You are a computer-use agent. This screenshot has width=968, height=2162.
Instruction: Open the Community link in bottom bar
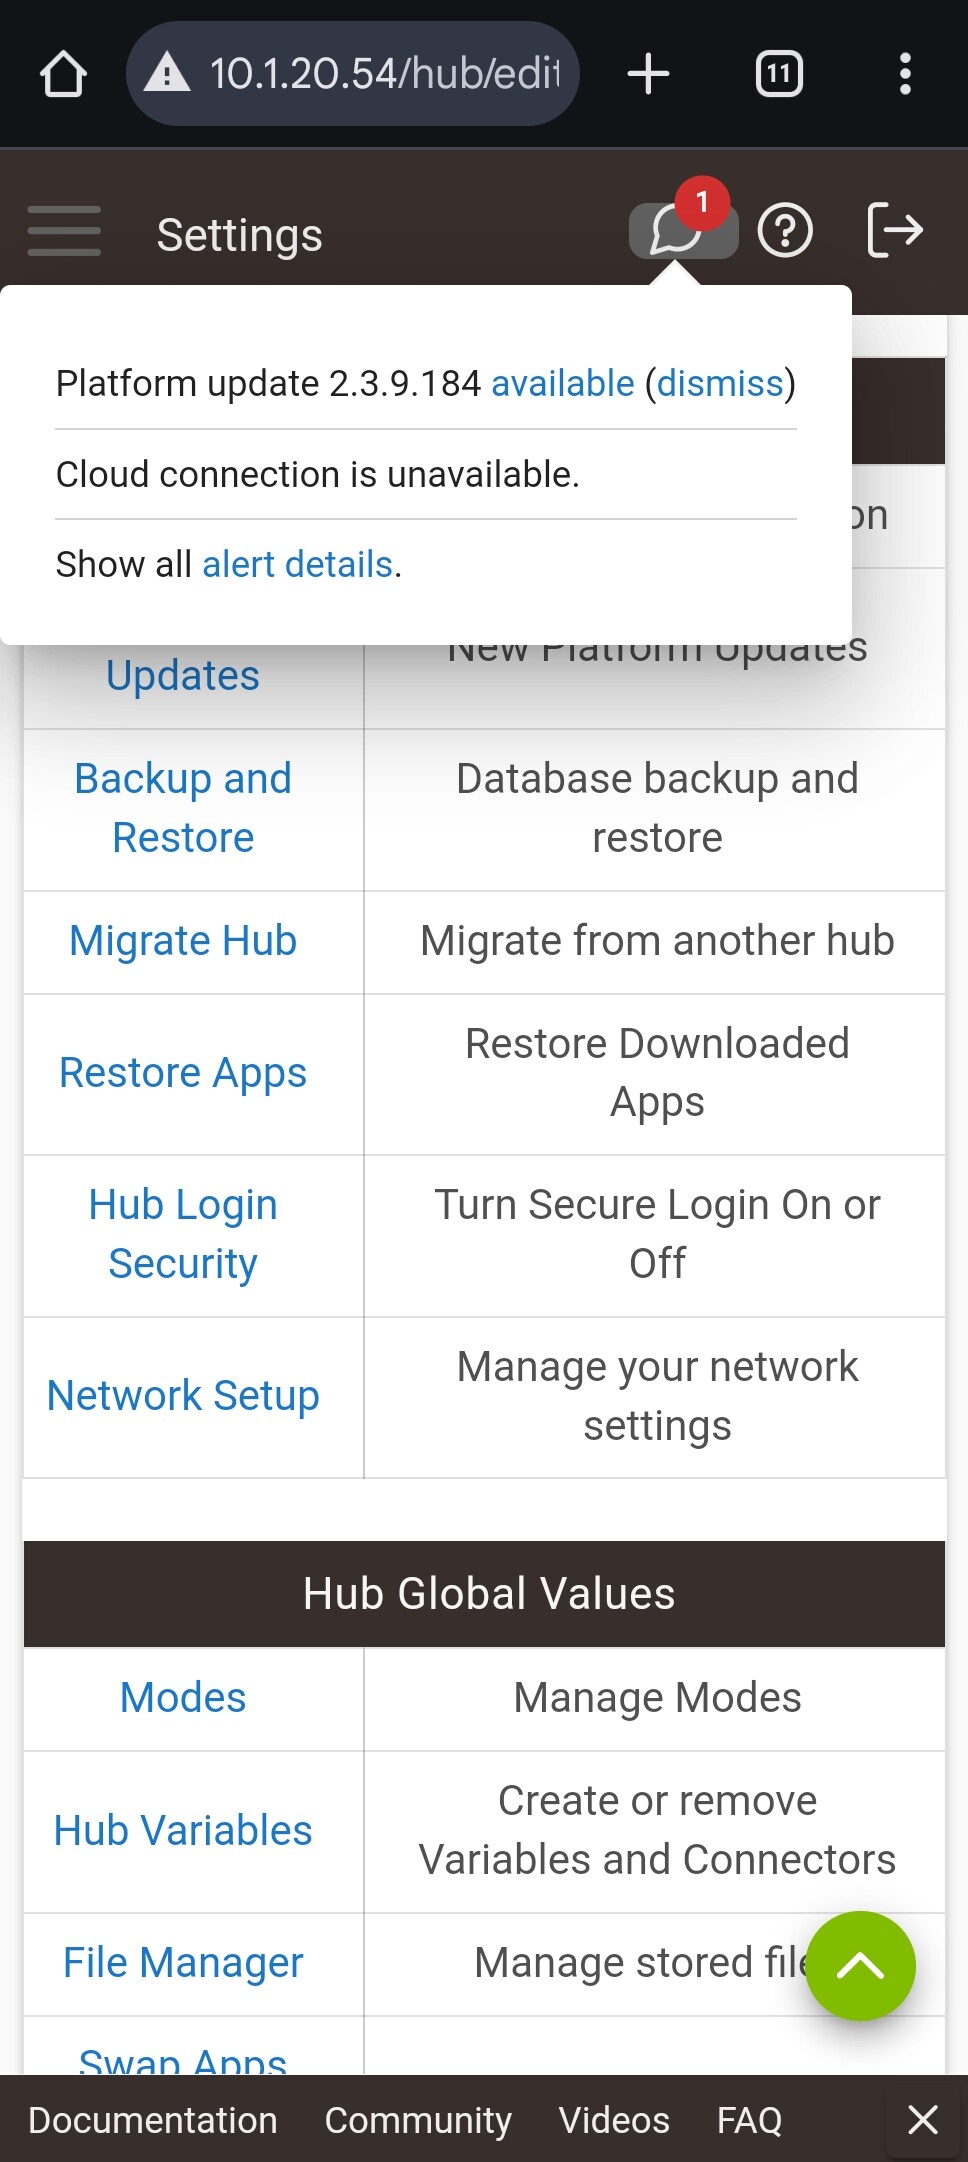click(418, 2120)
